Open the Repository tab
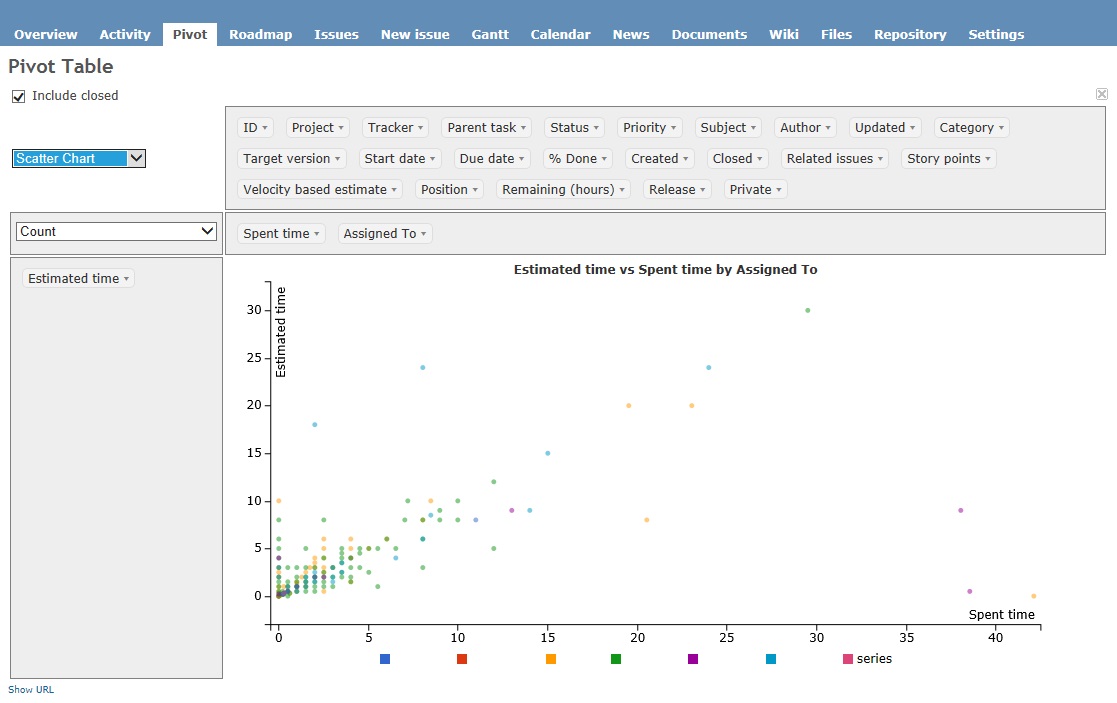 910,34
